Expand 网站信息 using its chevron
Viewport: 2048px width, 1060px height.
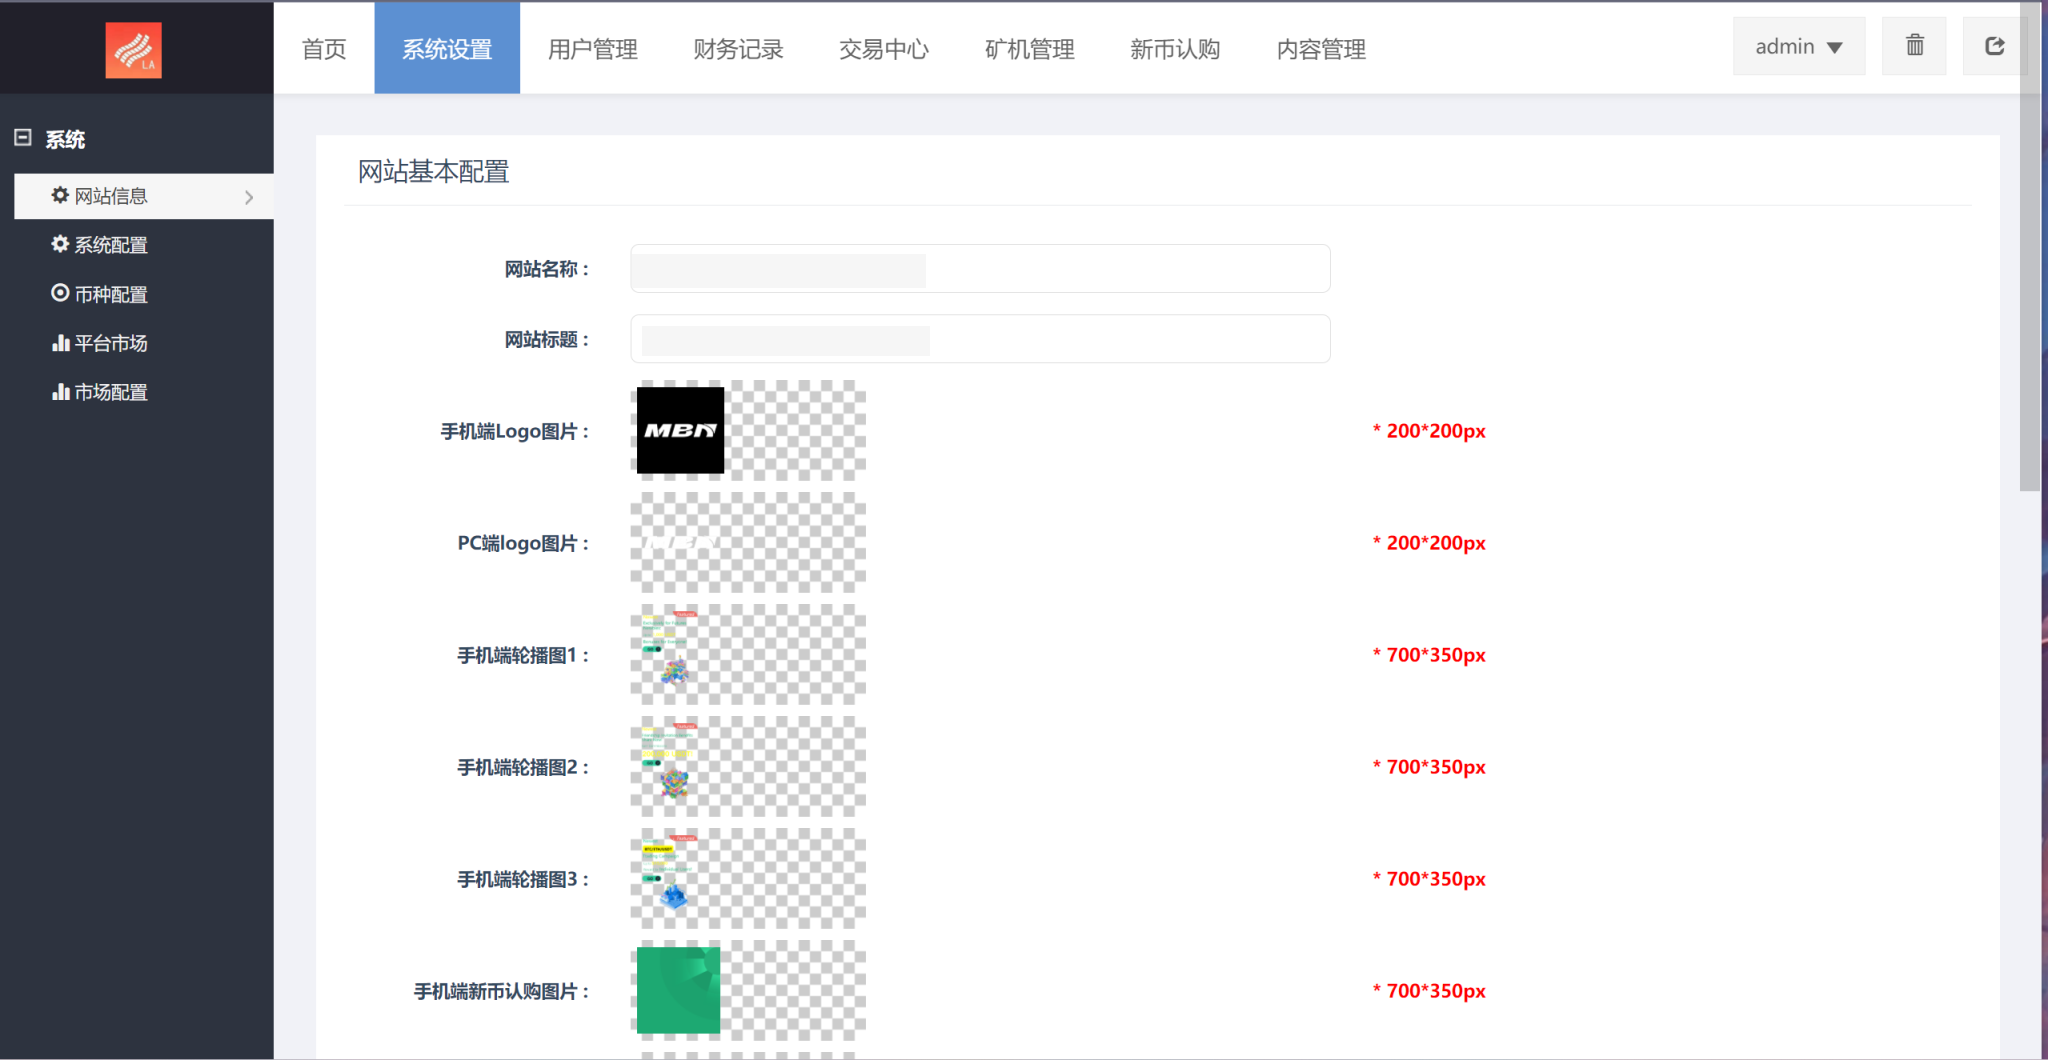249,196
